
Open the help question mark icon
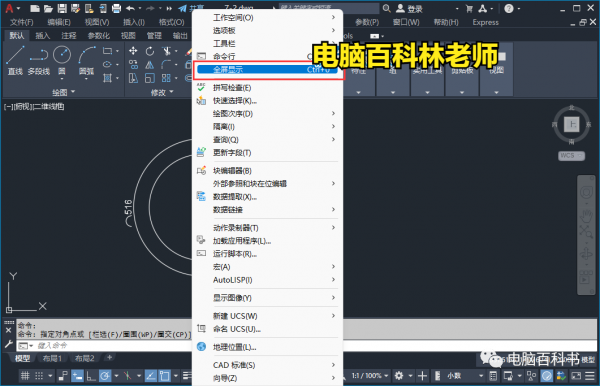pyautogui.click(x=509, y=8)
